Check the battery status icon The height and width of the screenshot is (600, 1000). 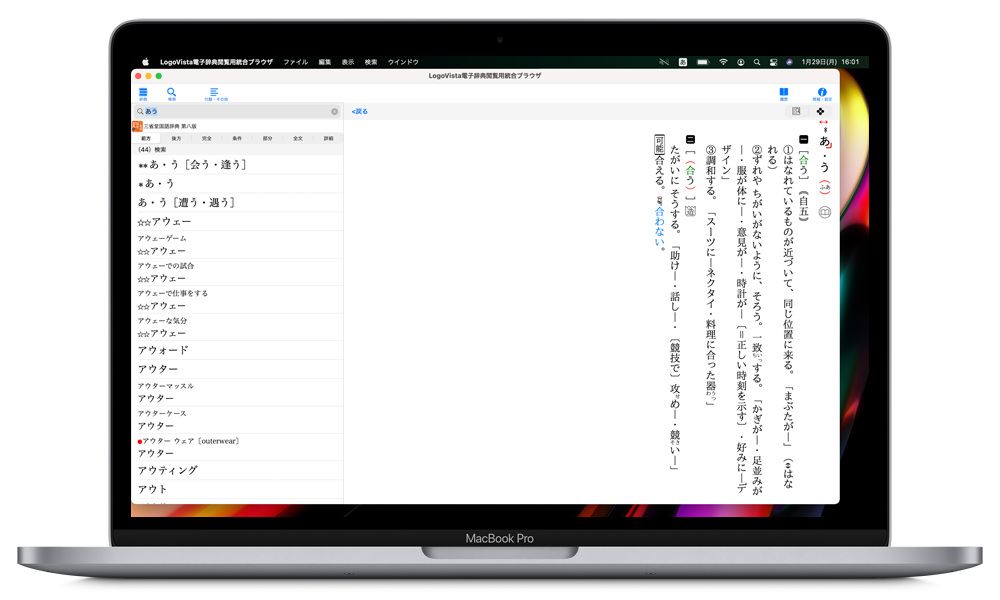click(x=703, y=62)
